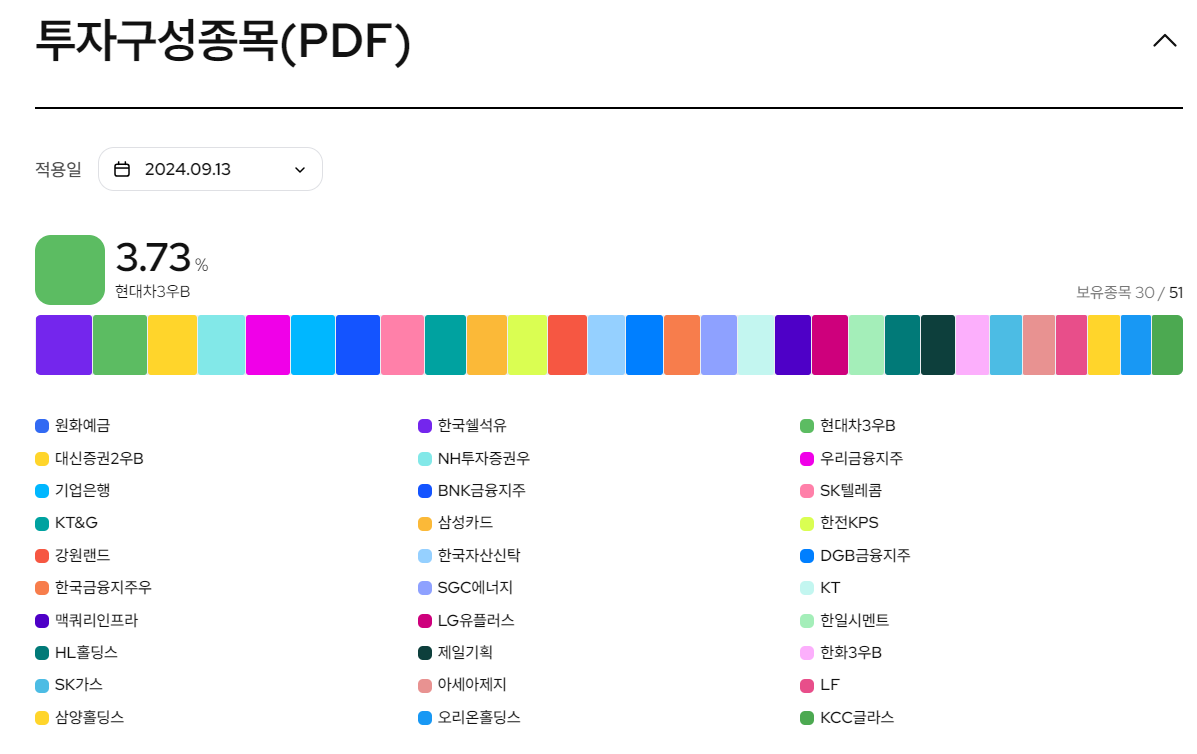Click the KCC글라스 legend entry
This screenshot has height=754, width=1197.
(847, 717)
